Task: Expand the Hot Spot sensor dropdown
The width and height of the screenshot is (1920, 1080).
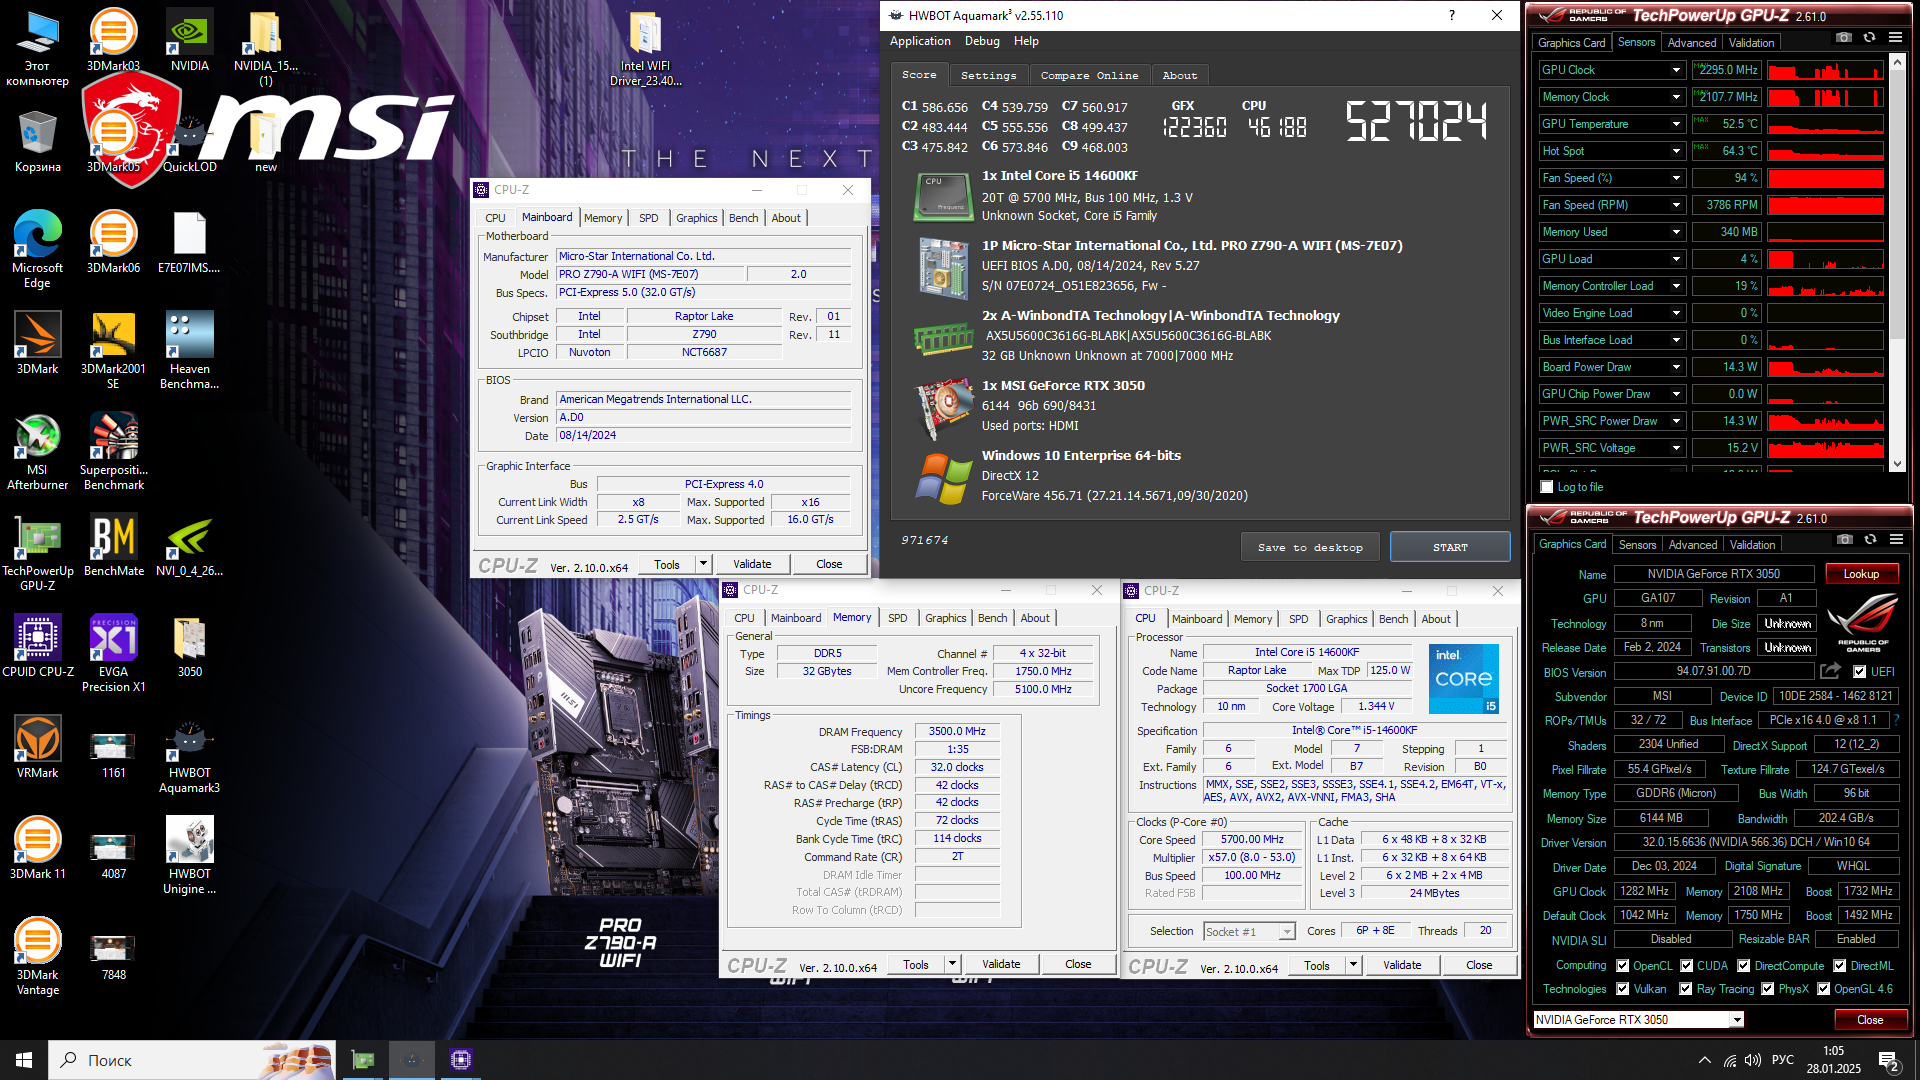Action: coord(1676,151)
